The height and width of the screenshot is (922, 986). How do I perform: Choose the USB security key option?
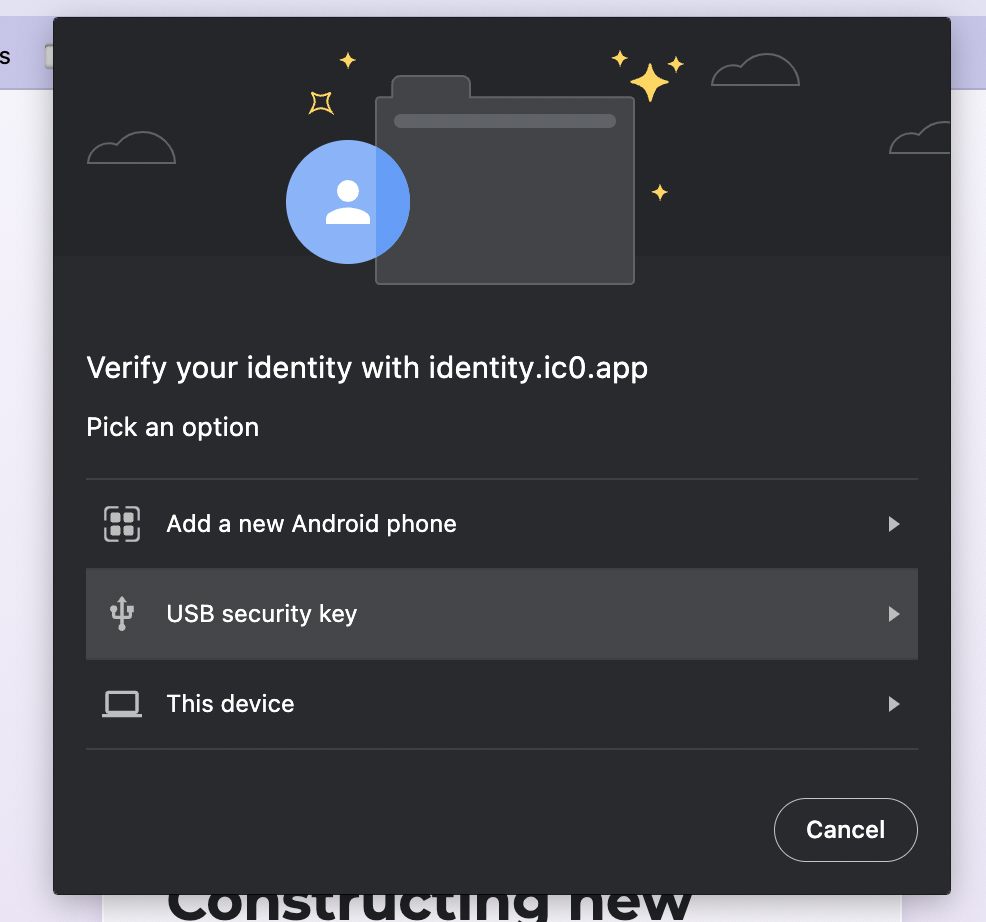pos(502,614)
